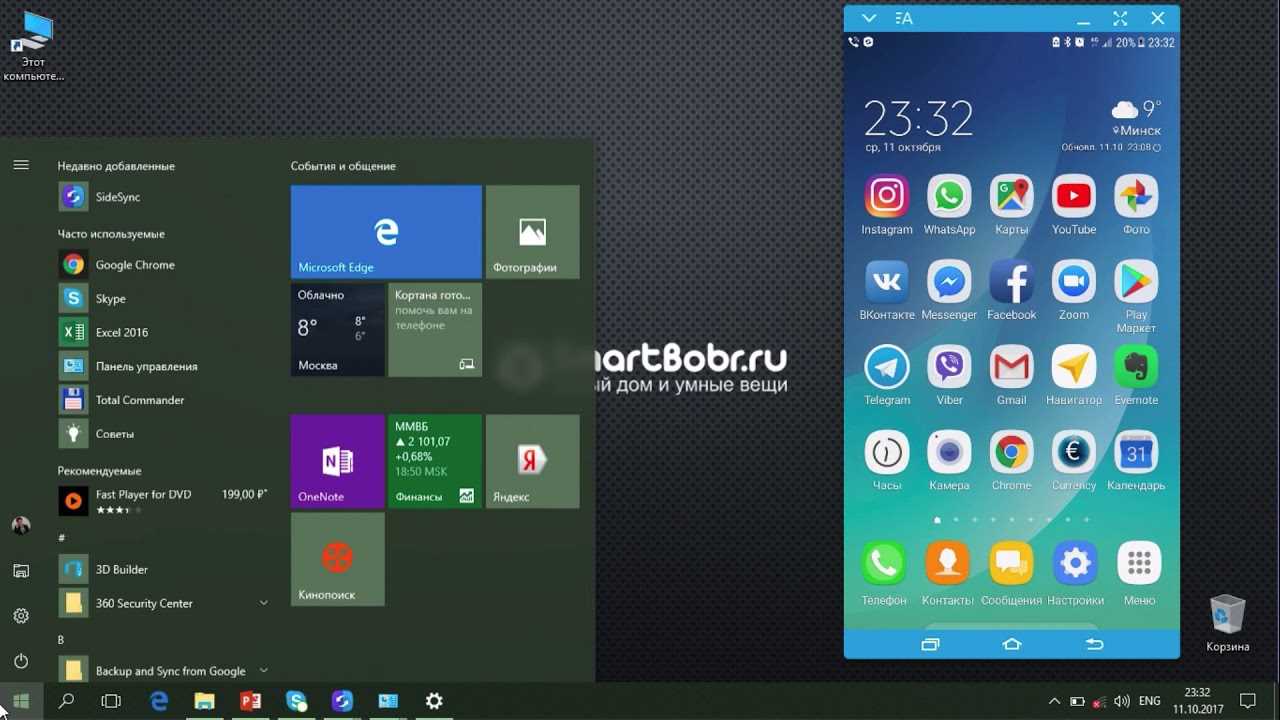Open the Финансы ММВБ tile
The image size is (1280, 720).
click(x=435, y=461)
